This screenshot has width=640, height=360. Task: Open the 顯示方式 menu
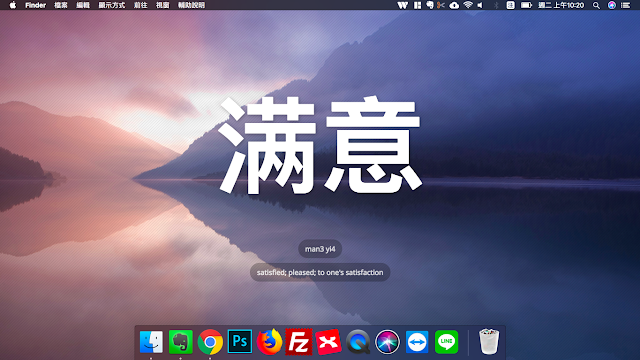(111, 5)
